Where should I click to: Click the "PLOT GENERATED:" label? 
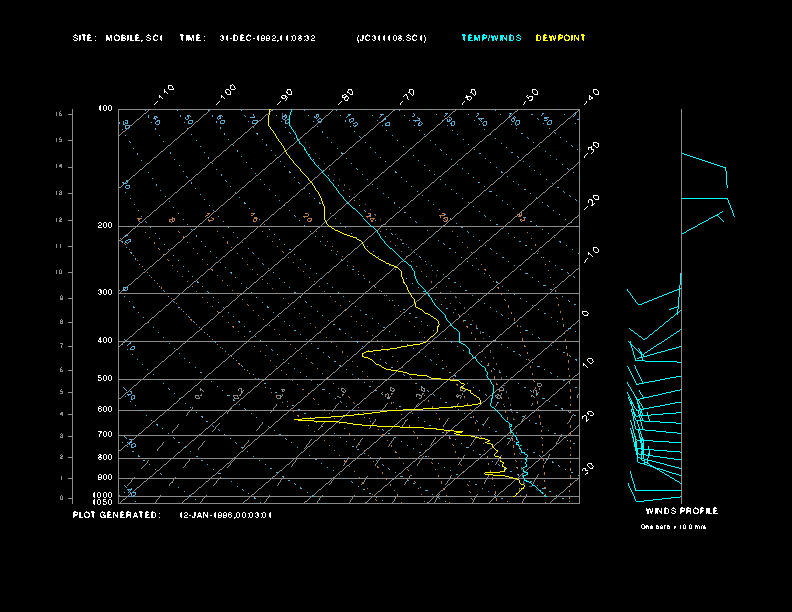point(117,515)
